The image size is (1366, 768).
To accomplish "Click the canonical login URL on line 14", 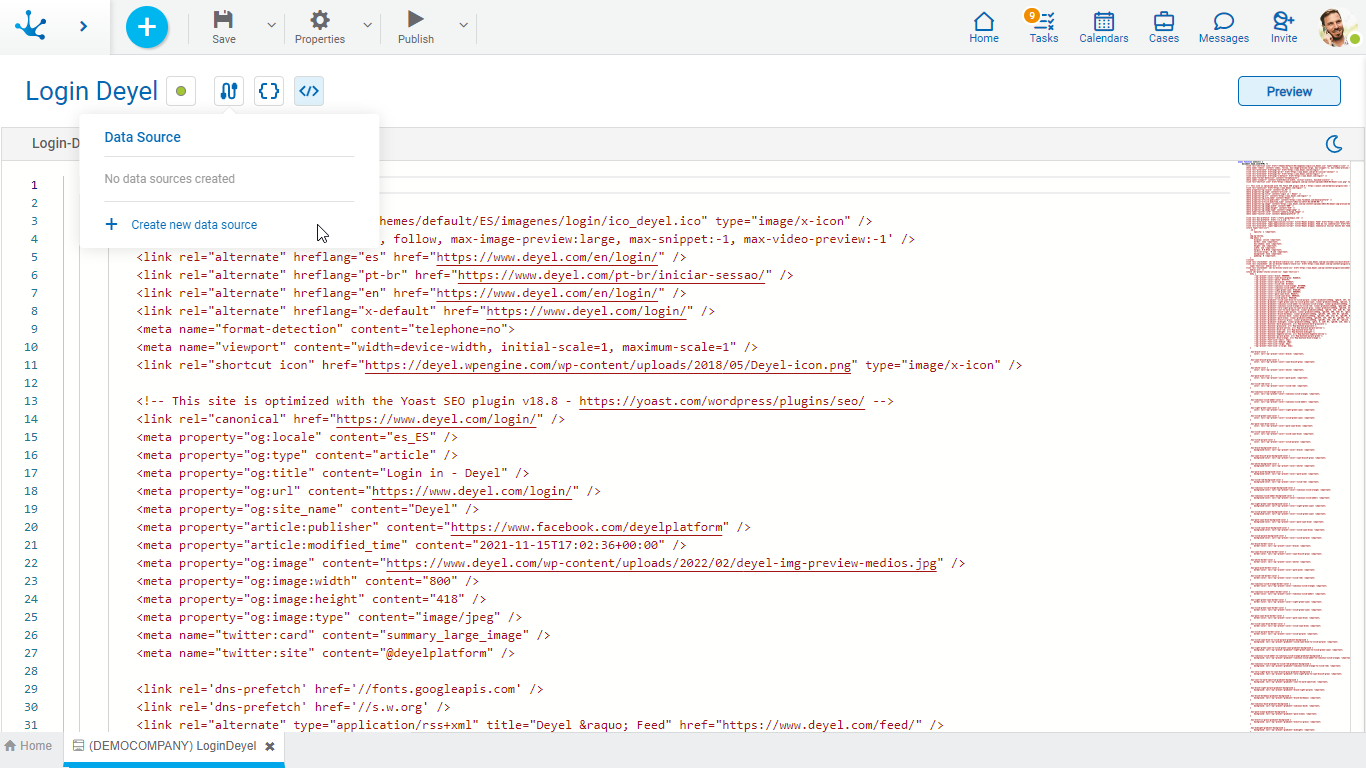I will pyautogui.click(x=439, y=419).
